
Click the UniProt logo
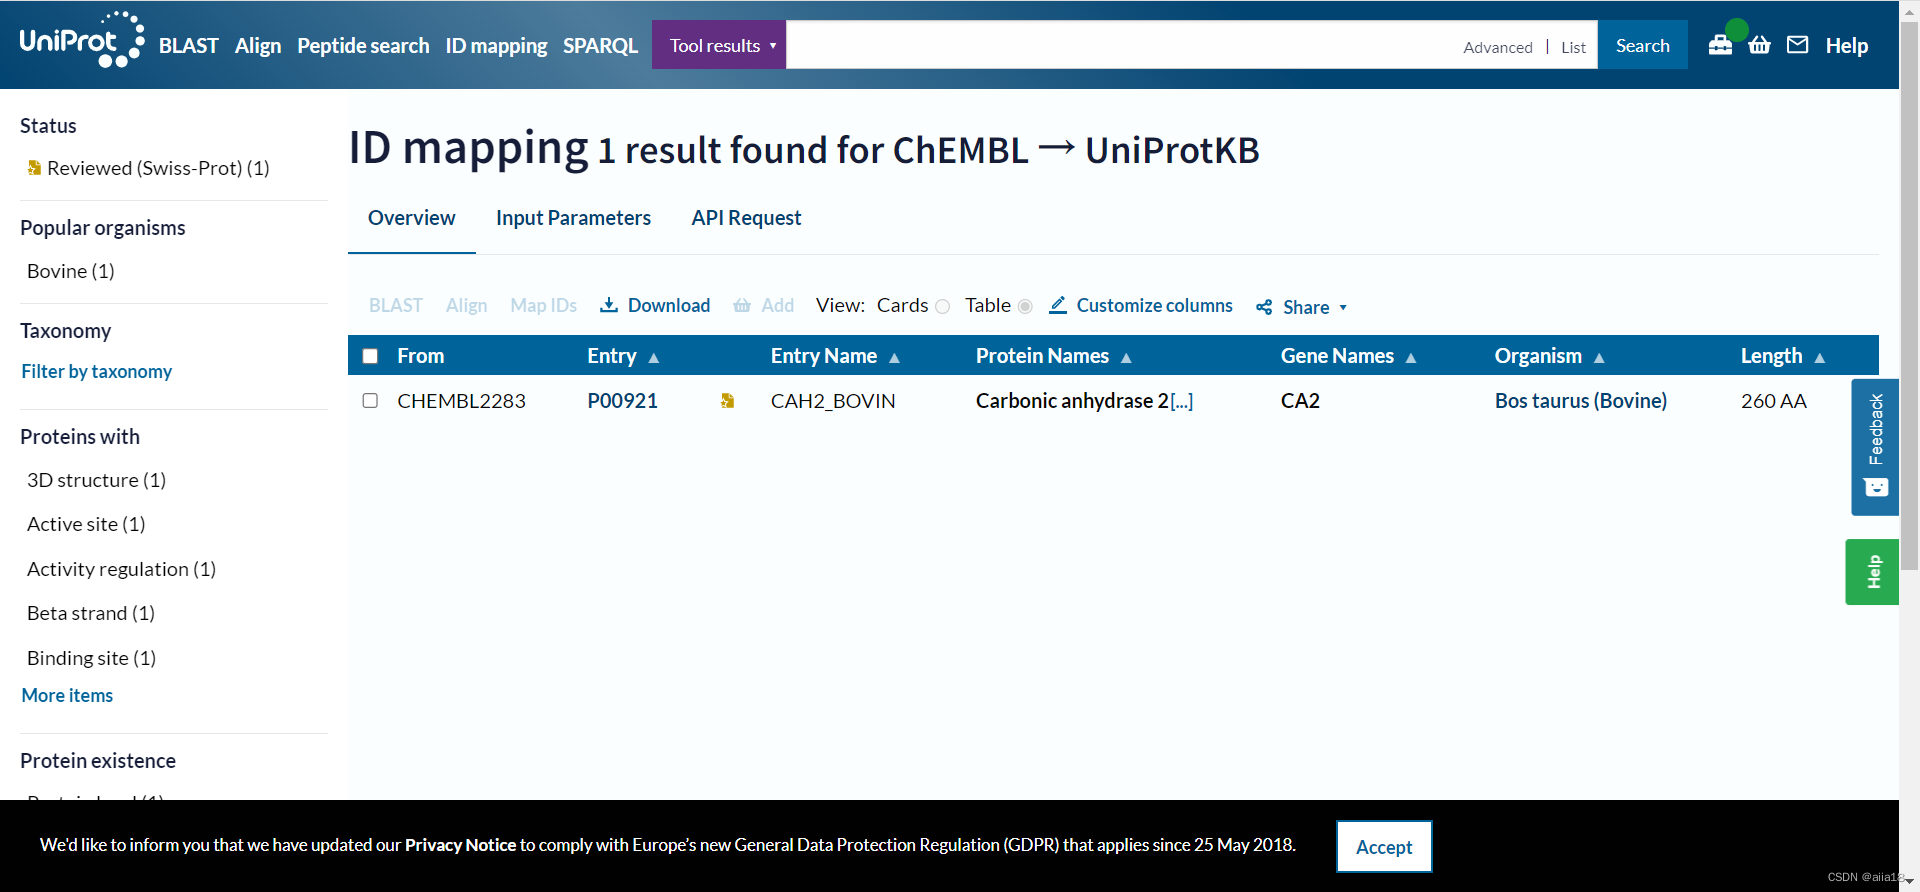click(82, 40)
